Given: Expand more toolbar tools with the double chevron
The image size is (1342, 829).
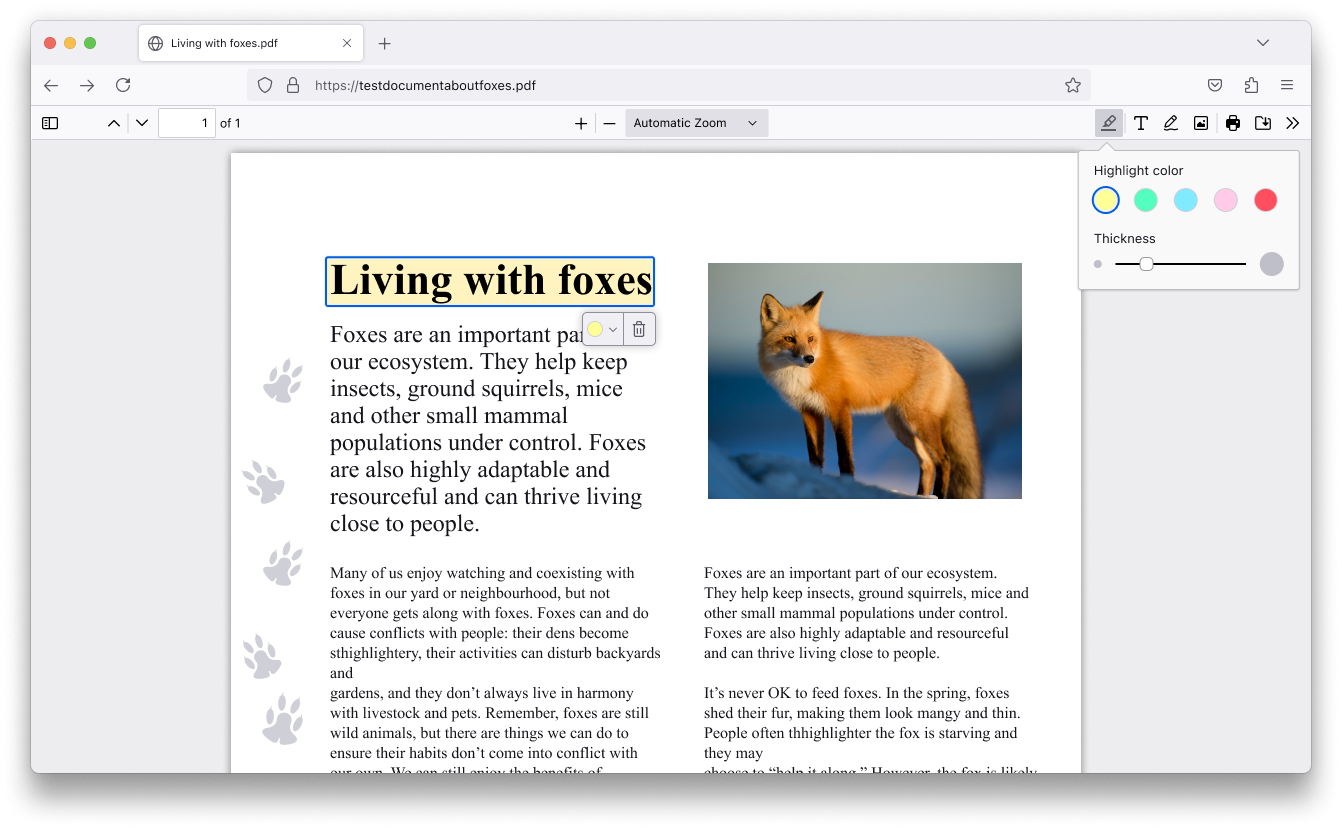Looking at the screenshot, I should pos(1292,122).
